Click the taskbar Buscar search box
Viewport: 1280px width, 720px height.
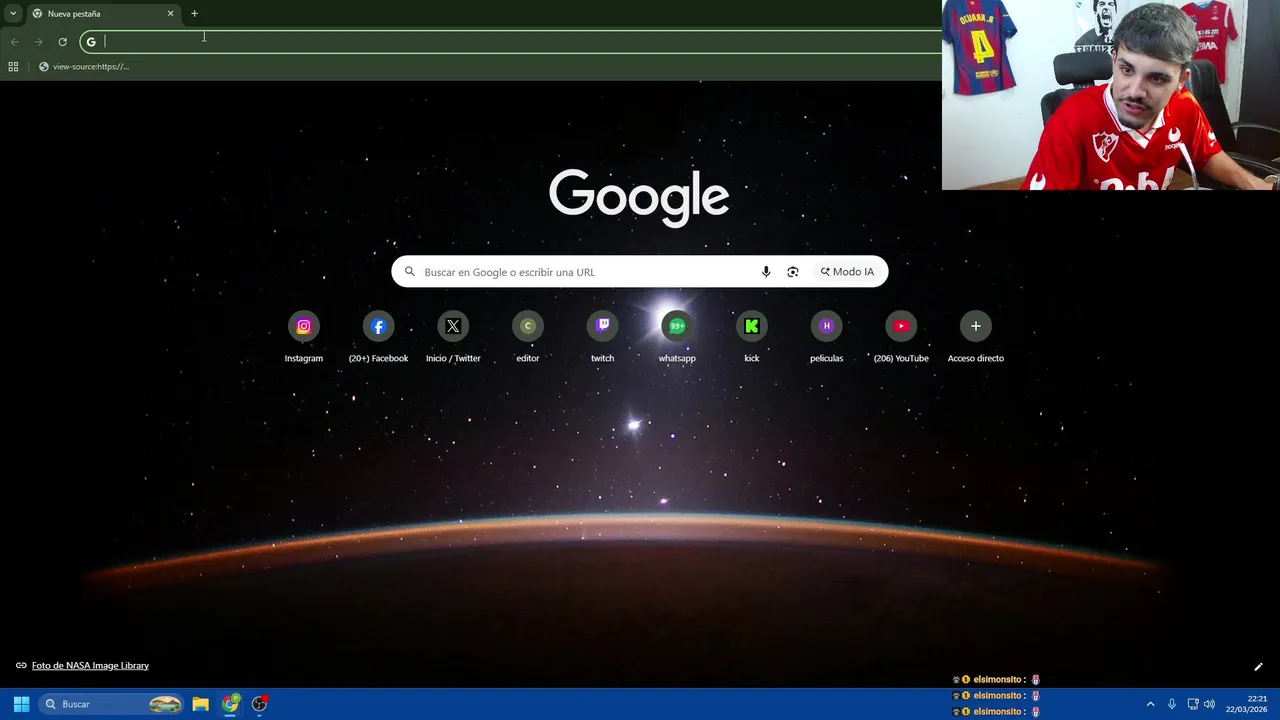[x=111, y=704]
